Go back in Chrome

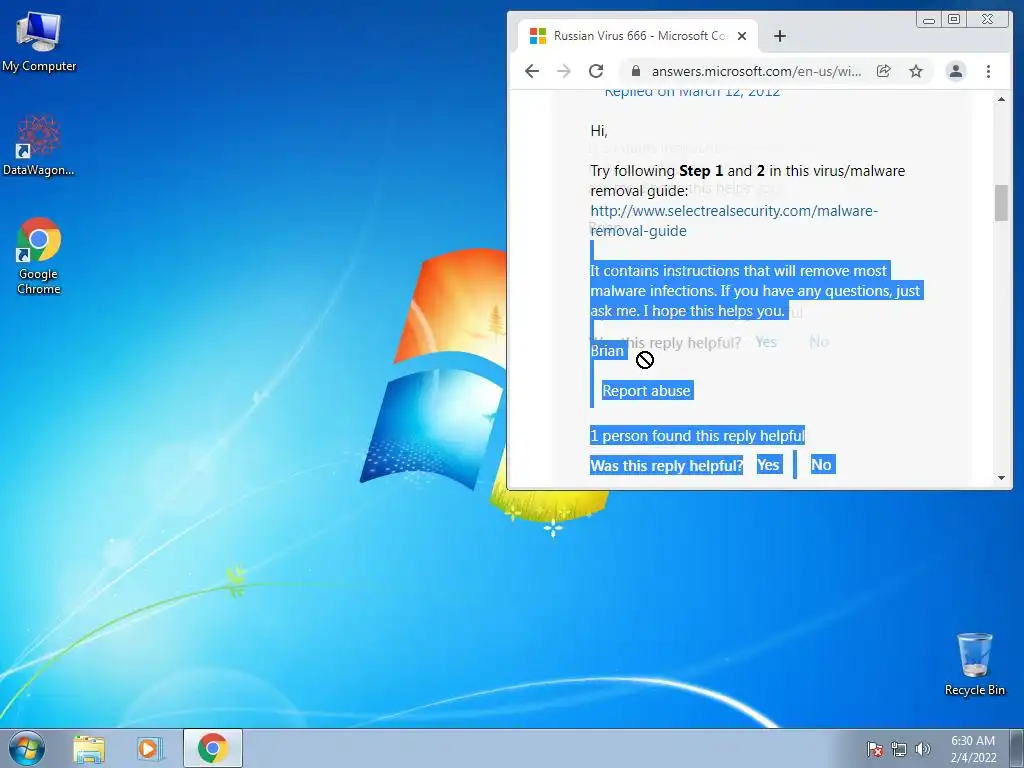[x=532, y=71]
